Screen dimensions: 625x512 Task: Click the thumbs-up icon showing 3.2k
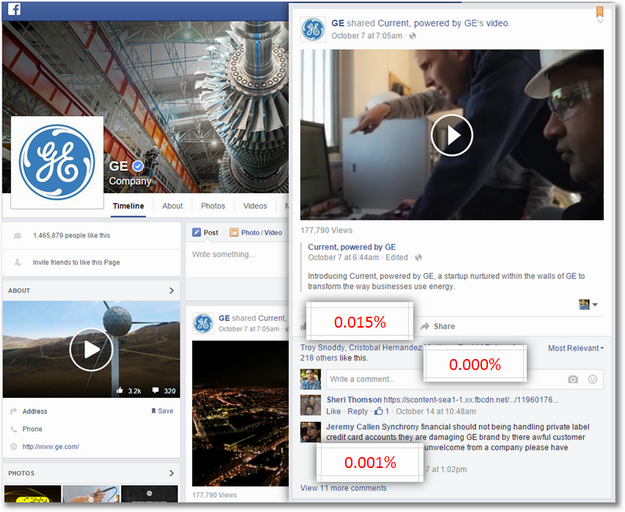120,390
